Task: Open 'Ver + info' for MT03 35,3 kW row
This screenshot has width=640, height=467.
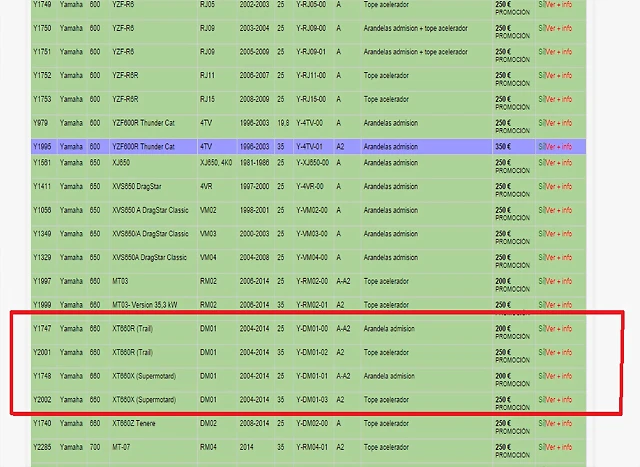Action: [559, 305]
